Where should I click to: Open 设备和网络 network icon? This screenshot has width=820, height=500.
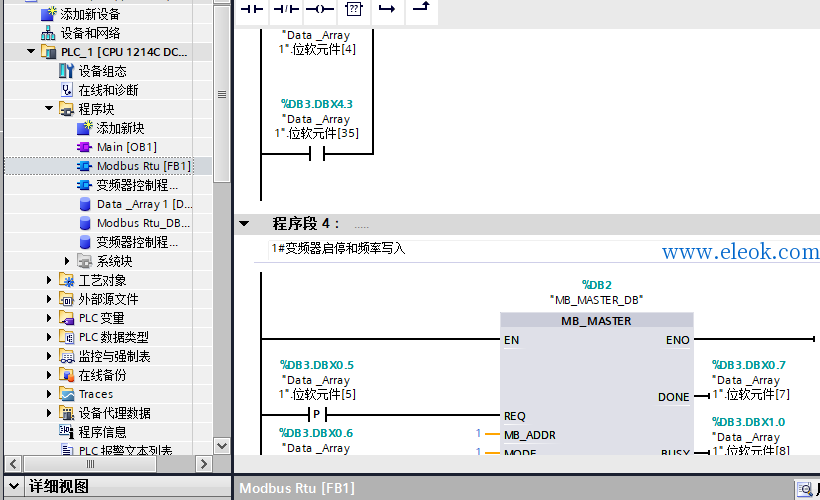[x=48, y=33]
